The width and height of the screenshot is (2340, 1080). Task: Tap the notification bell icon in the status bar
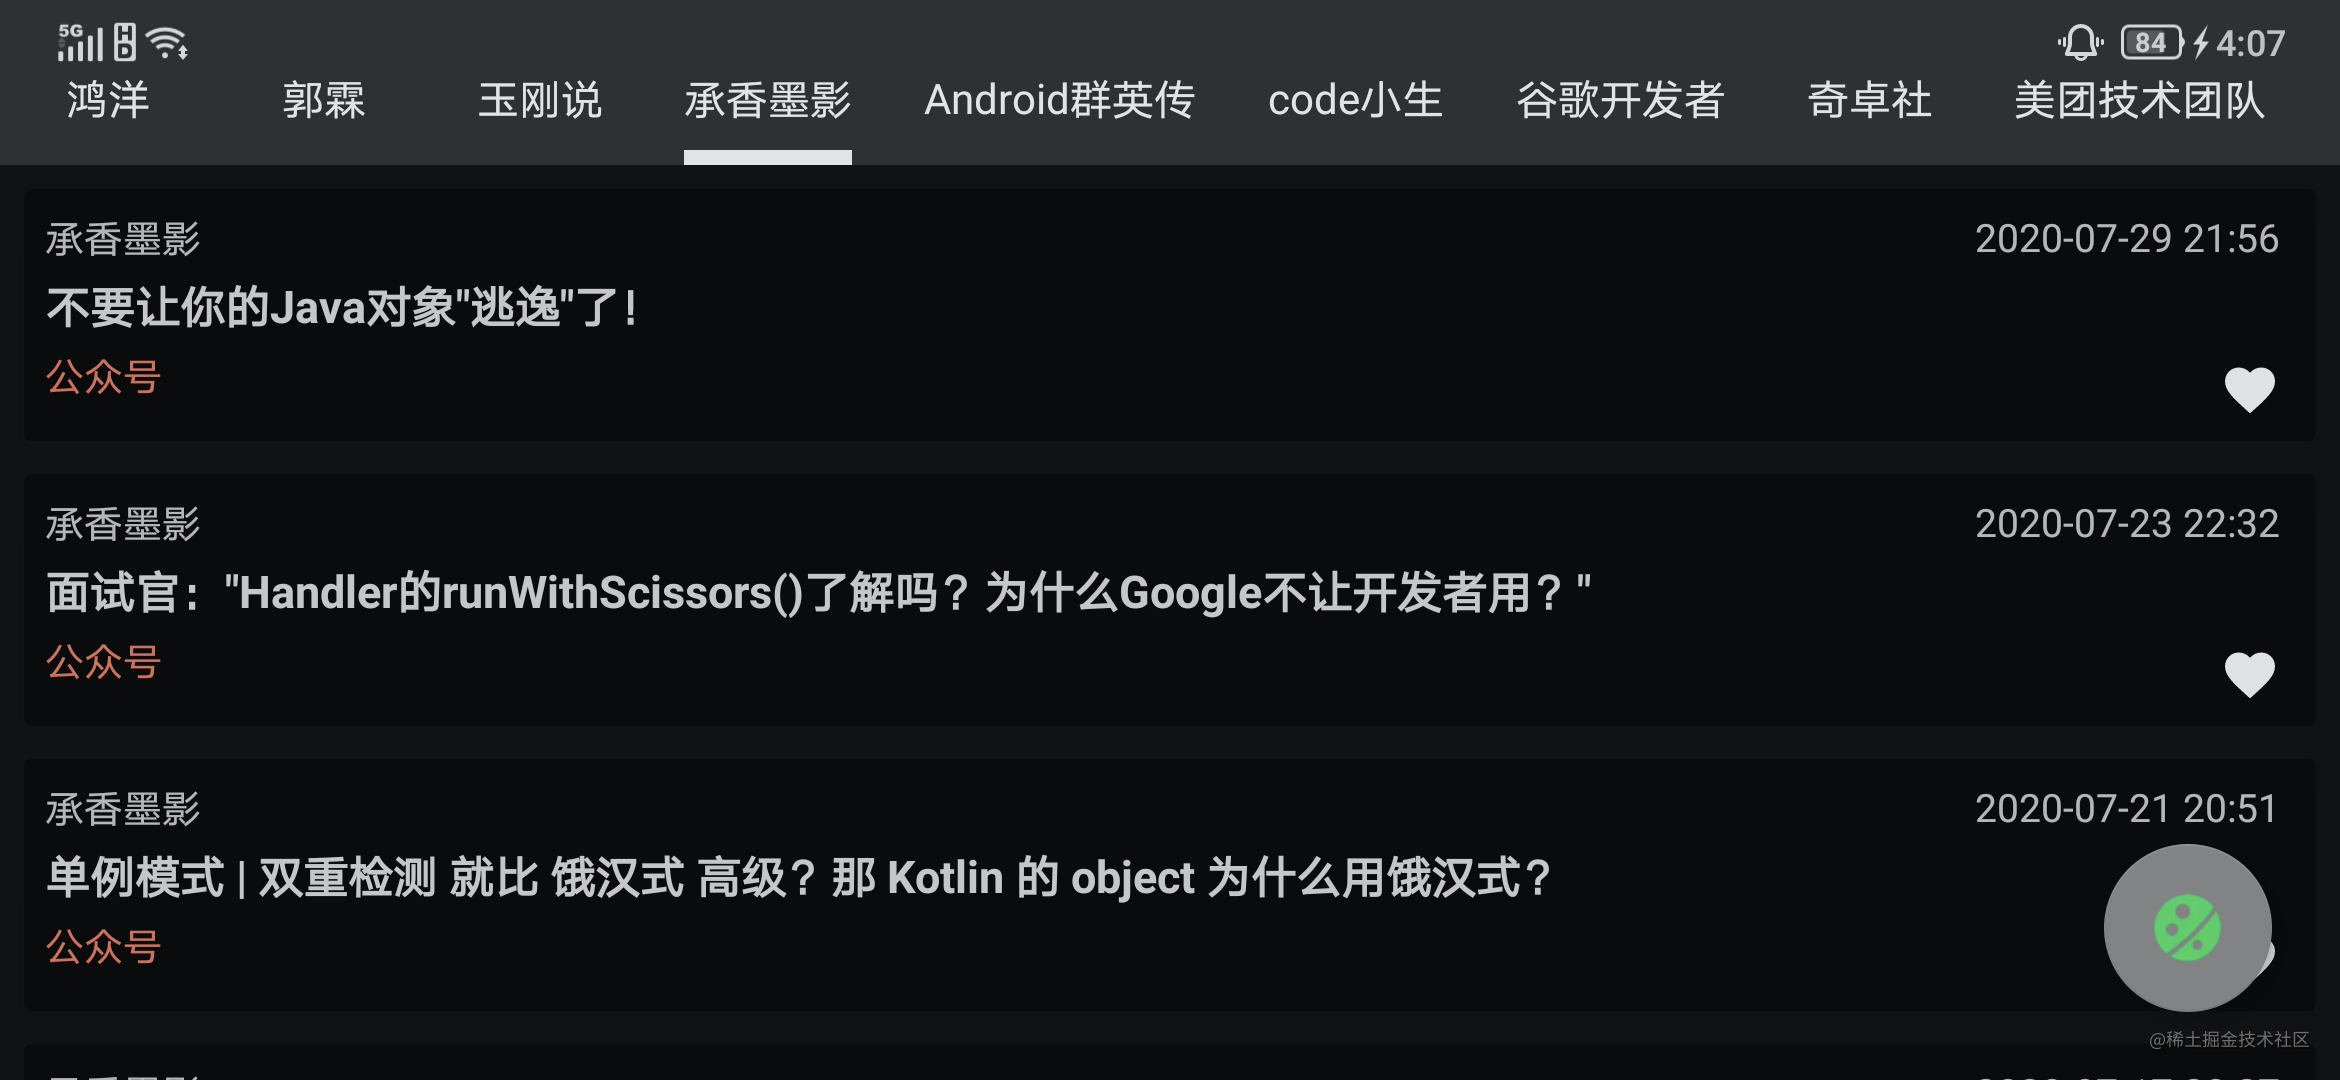[2080, 43]
